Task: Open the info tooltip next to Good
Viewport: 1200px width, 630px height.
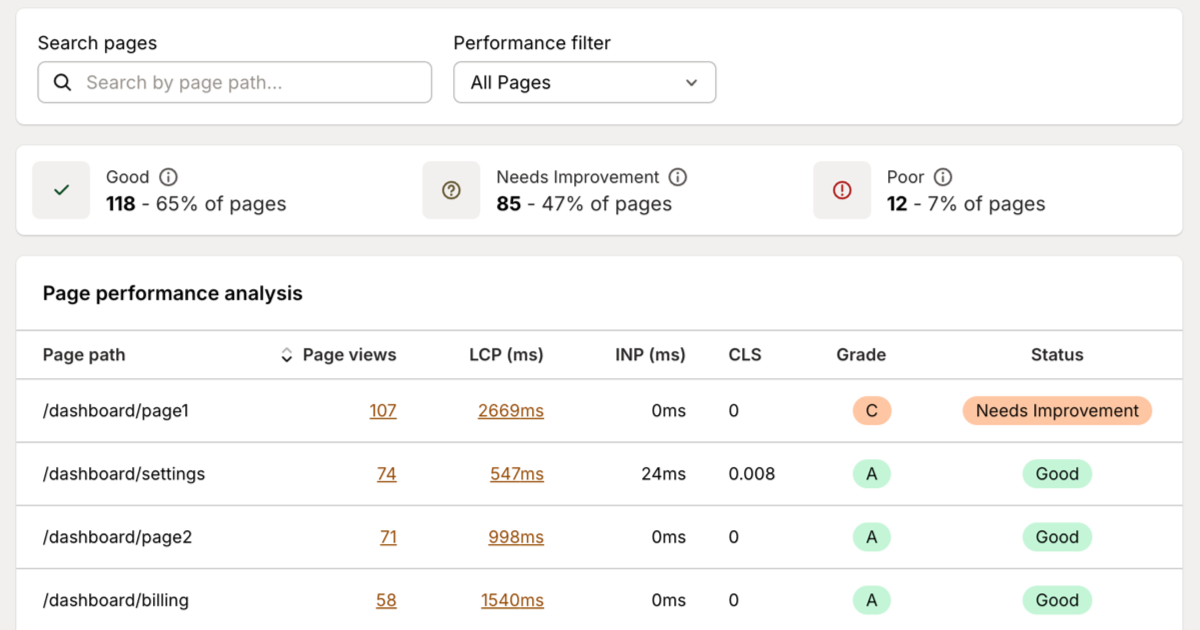Action: pyautogui.click(x=168, y=177)
